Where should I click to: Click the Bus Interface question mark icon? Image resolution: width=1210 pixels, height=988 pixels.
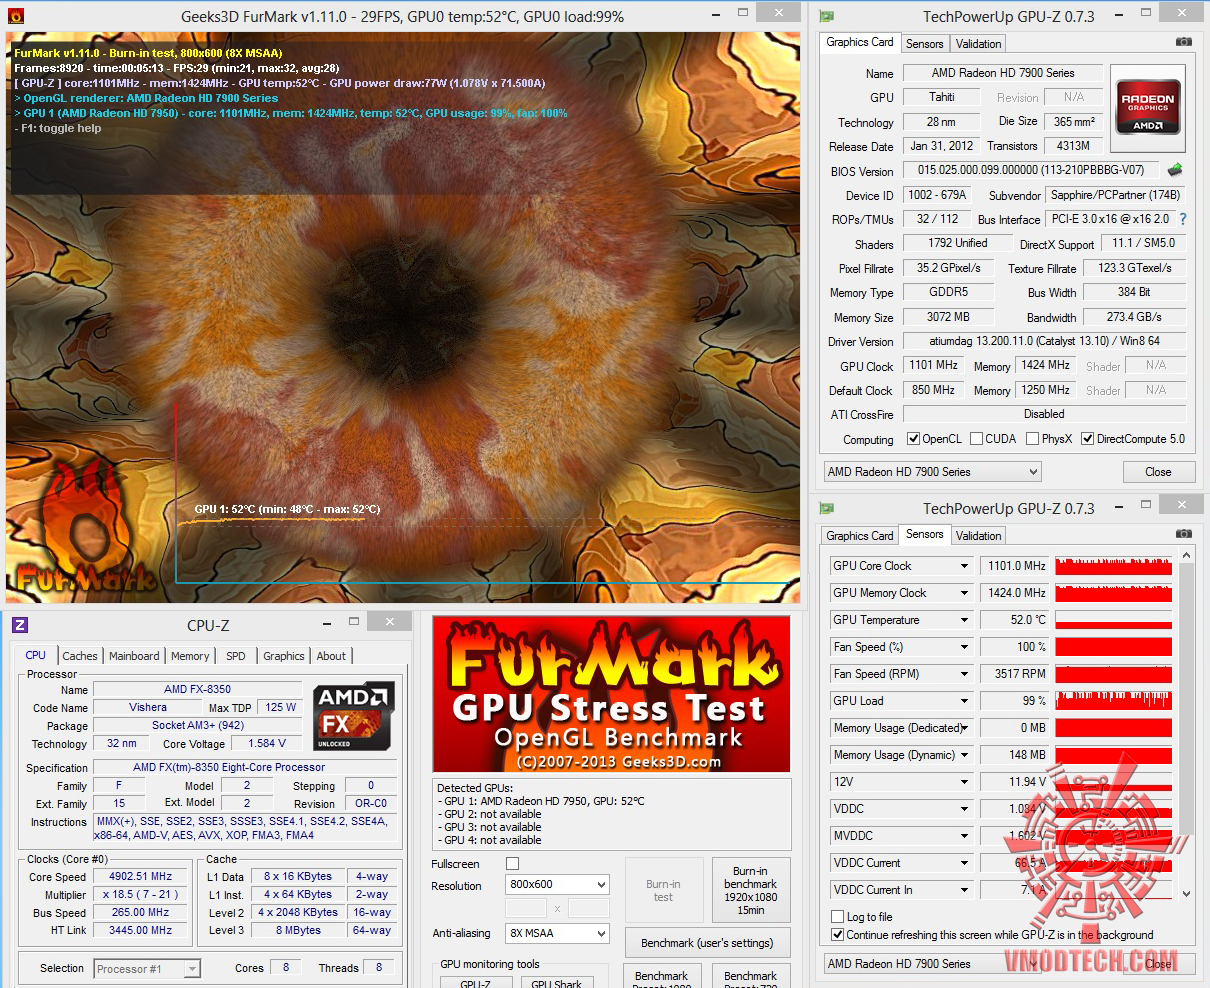1183,219
